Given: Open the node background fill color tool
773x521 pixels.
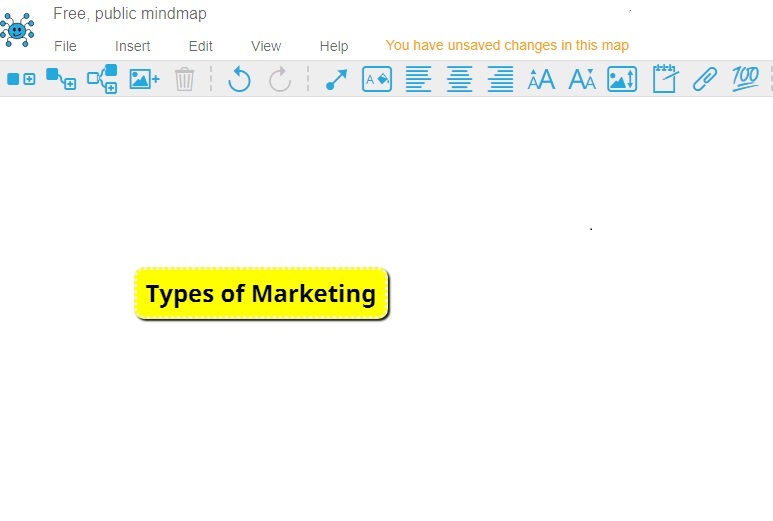Looking at the screenshot, I should [x=377, y=79].
